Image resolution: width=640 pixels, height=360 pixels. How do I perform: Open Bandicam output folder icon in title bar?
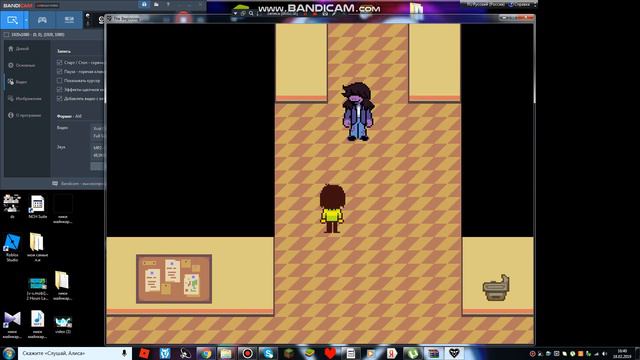point(156,4)
